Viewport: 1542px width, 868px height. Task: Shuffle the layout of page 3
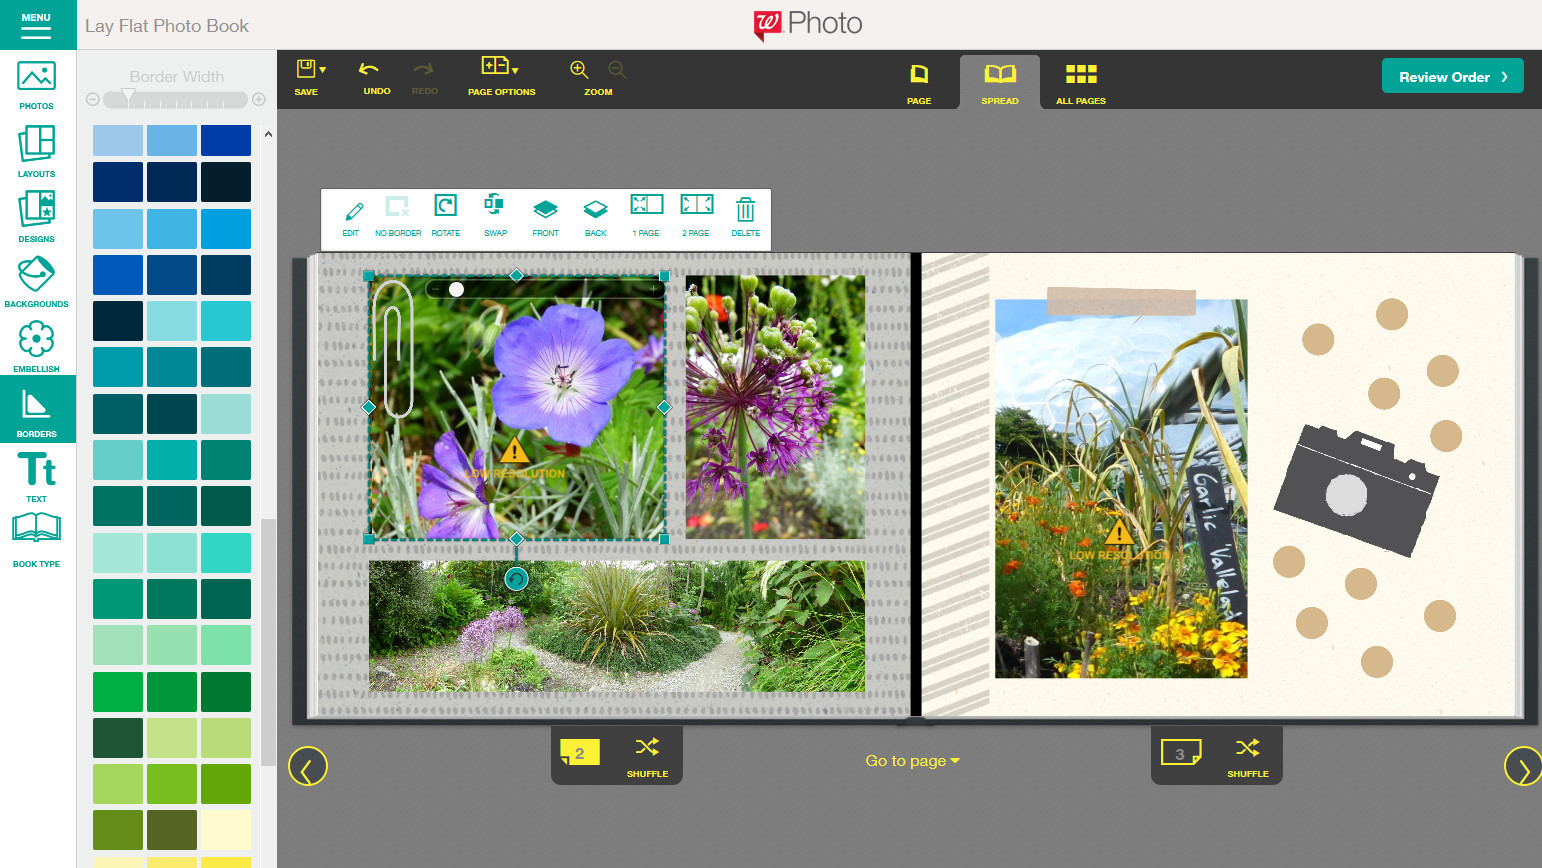pos(1248,756)
